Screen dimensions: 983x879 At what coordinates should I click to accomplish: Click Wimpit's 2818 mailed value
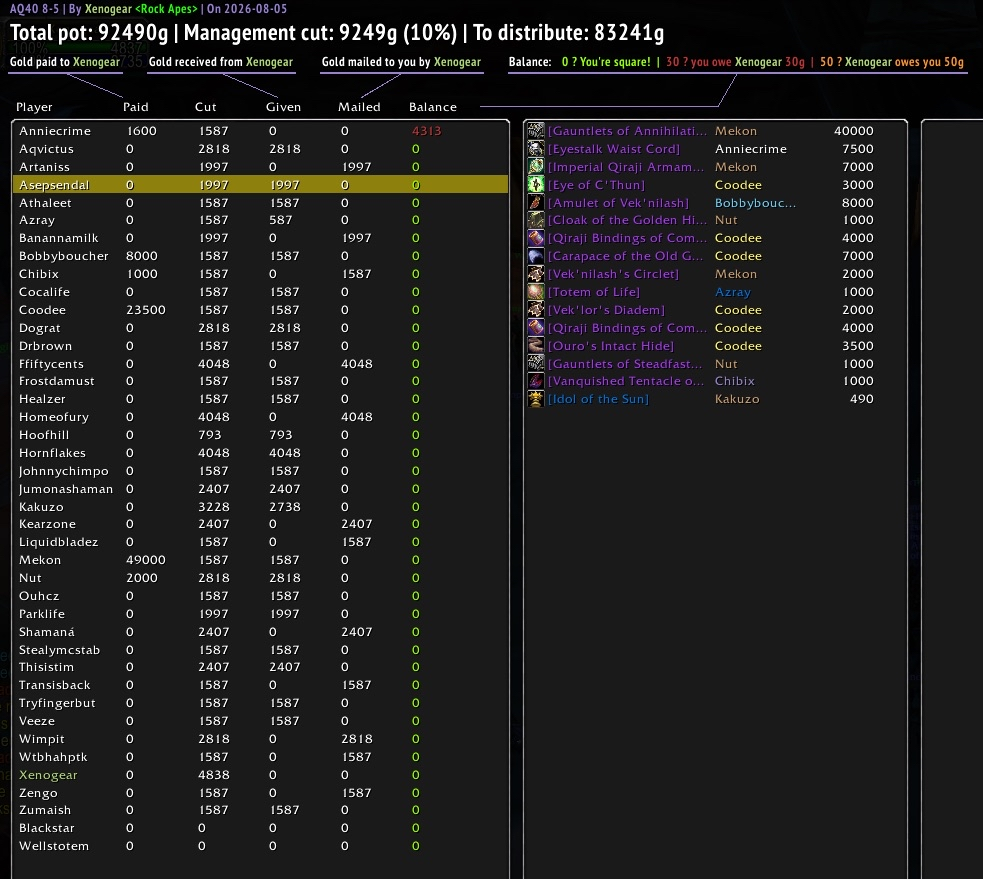[357, 739]
